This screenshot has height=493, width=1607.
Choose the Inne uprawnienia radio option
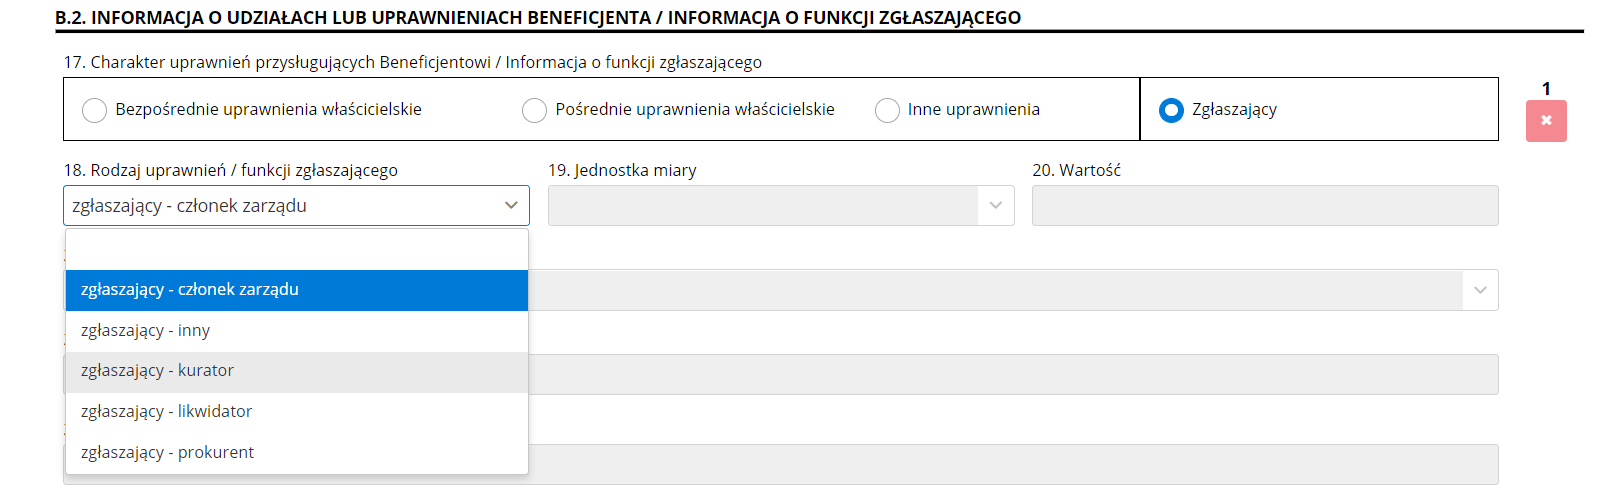point(887,110)
